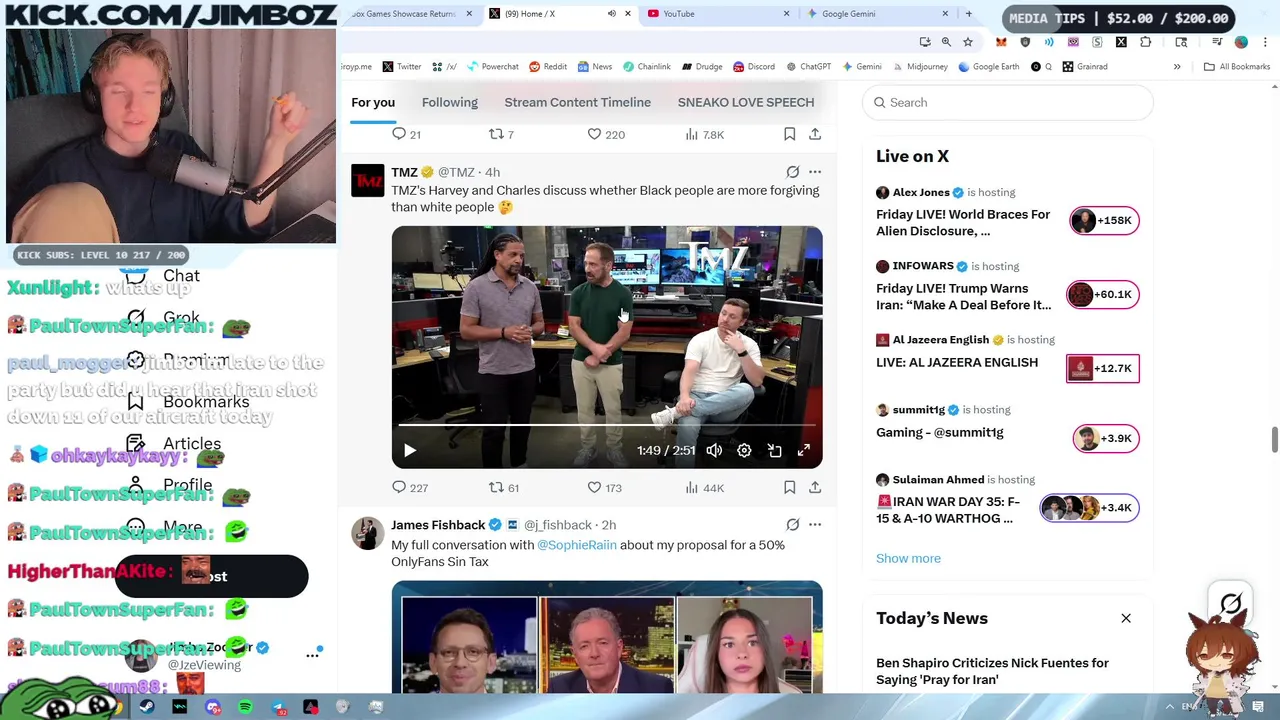The height and width of the screenshot is (720, 1280).
Task: Bookmark the post with 7.8K views
Action: 789,134
